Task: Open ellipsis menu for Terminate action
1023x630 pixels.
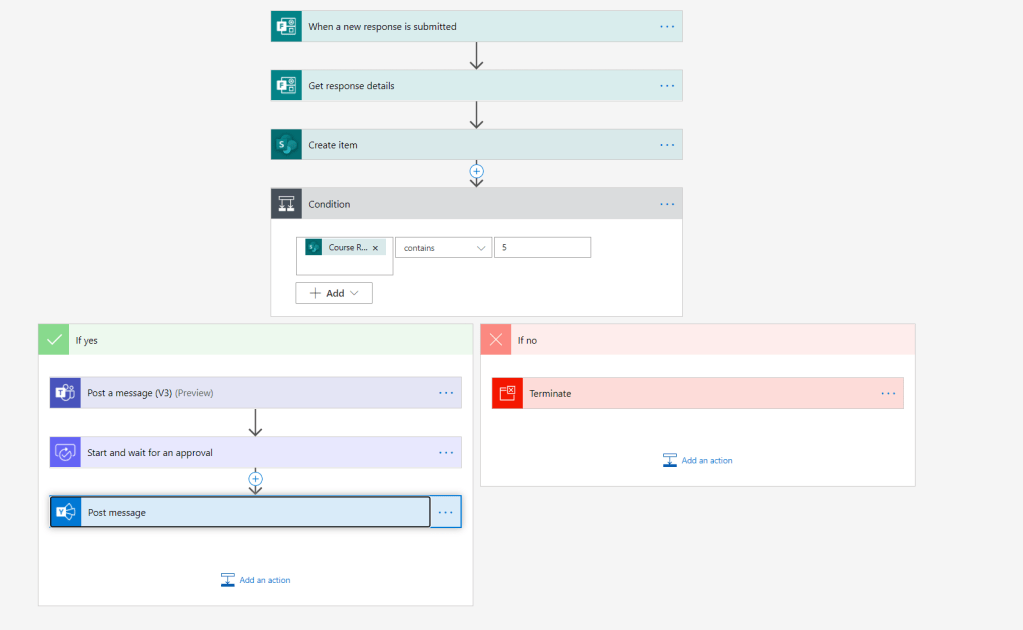Action: pos(888,393)
